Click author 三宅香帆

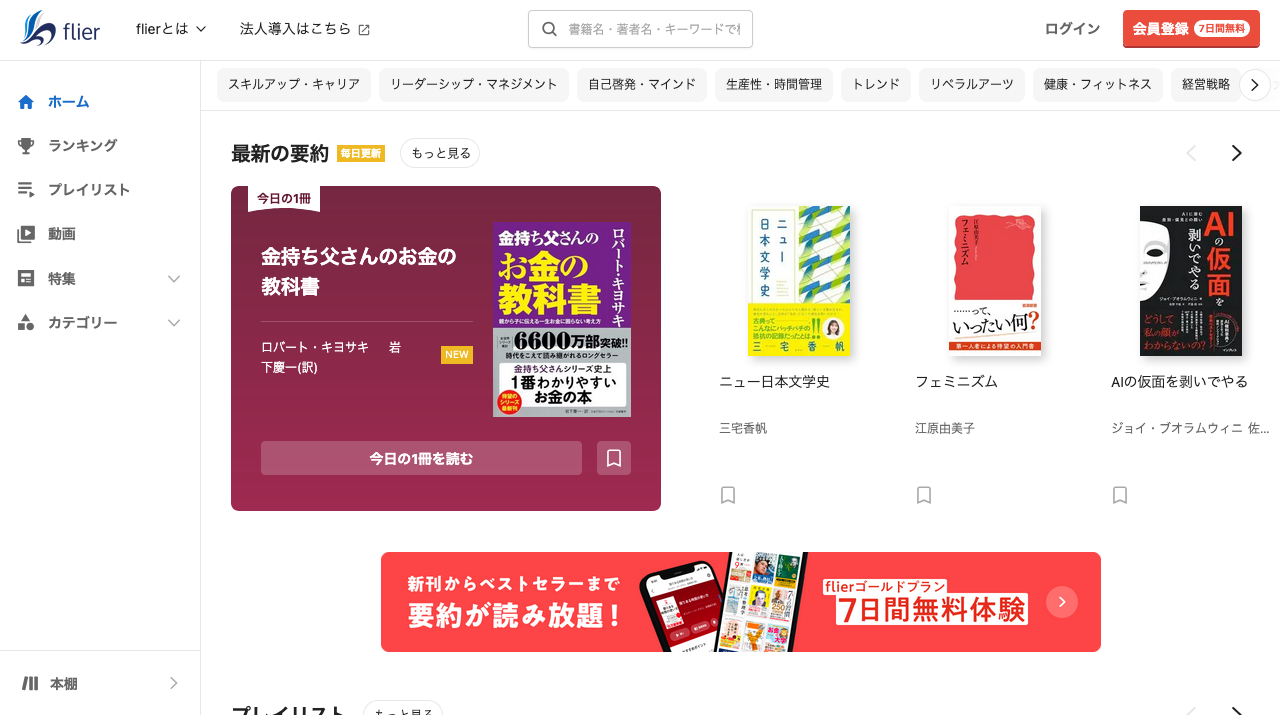(743, 428)
